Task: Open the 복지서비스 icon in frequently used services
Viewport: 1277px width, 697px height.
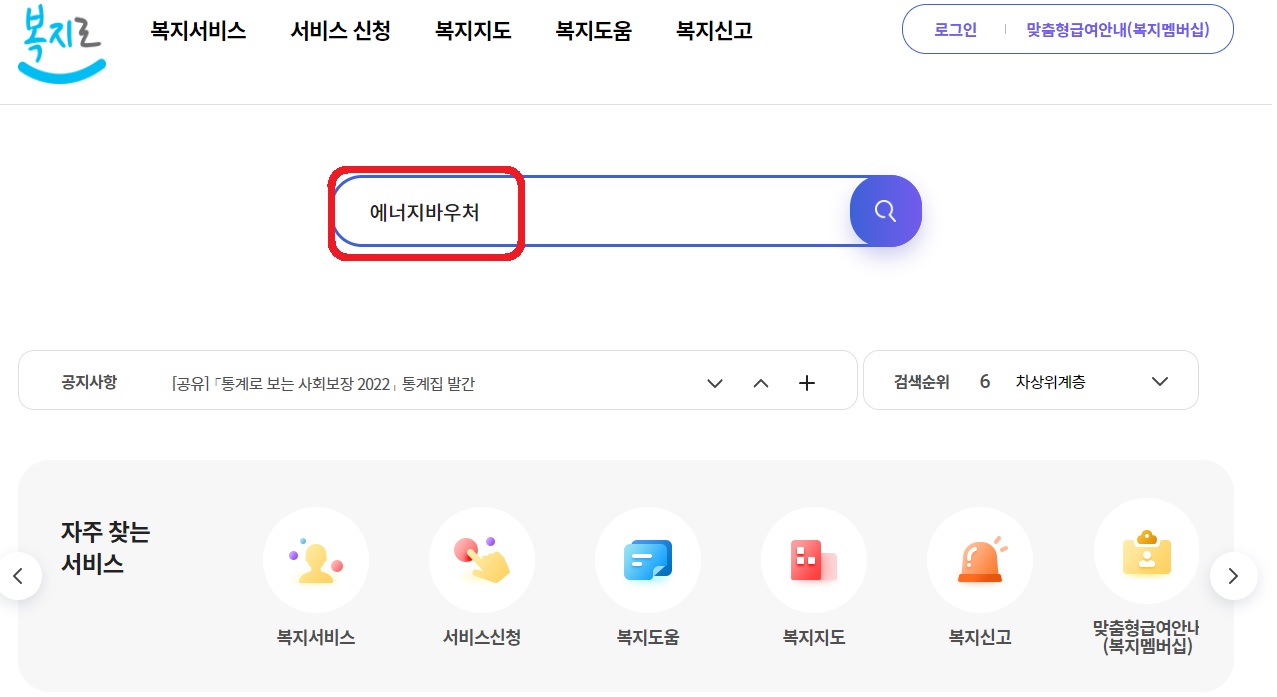Action: point(315,560)
